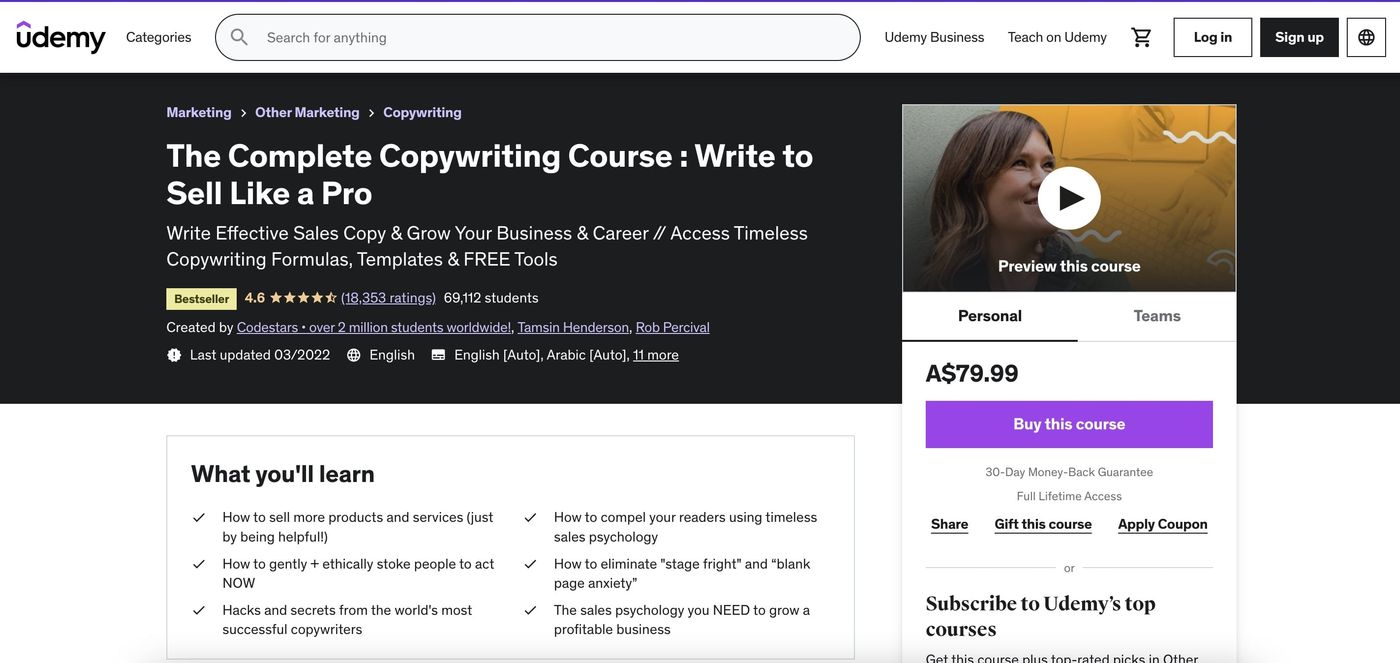Expand the 11 more subtitles link
The height and width of the screenshot is (663, 1400).
coord(656,355)
